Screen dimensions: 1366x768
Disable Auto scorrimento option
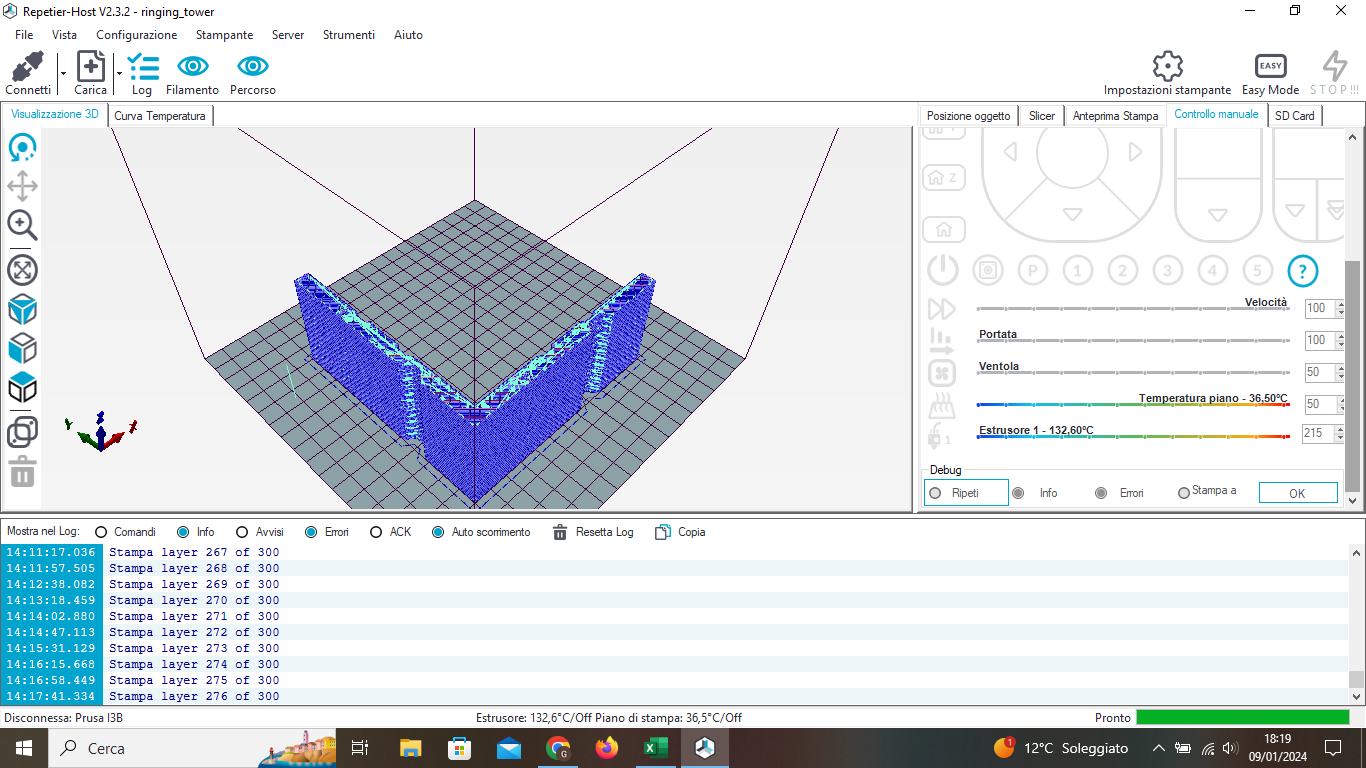point(438,532)
